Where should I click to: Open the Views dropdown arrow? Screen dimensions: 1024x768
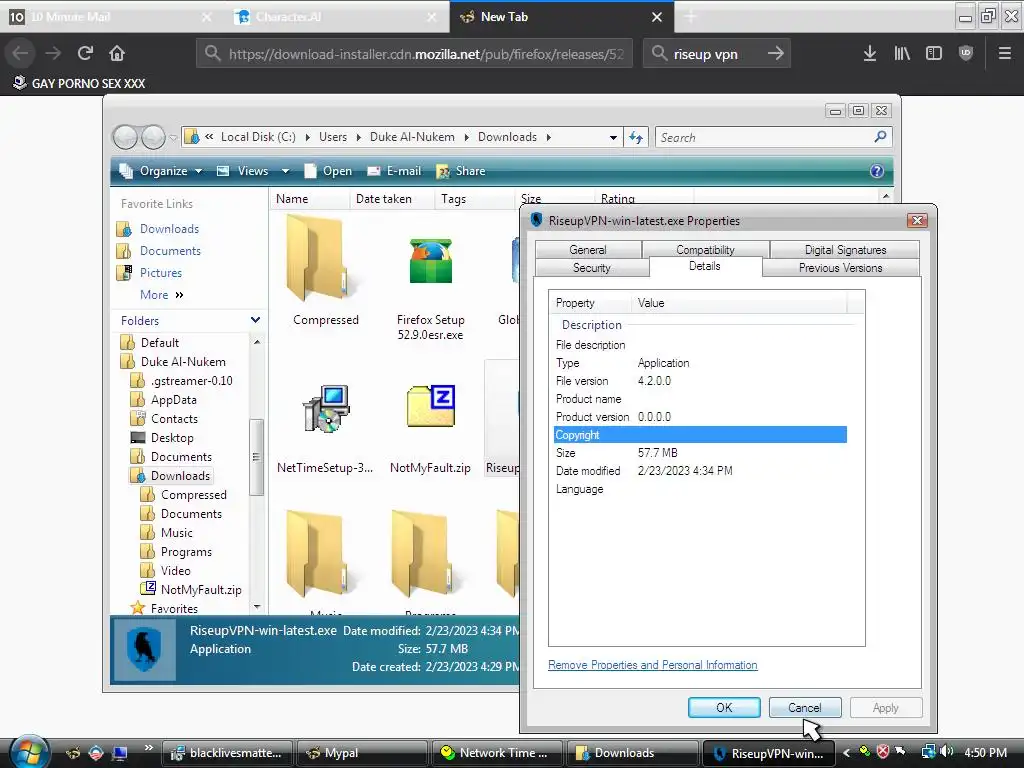coord(285,171)
